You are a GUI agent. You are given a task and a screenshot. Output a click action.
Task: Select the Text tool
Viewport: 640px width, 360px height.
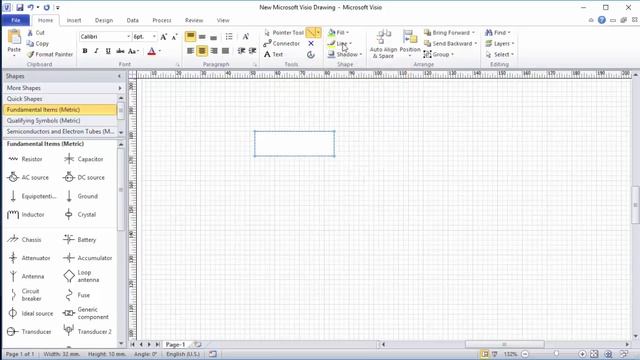[x=273, y=54]
